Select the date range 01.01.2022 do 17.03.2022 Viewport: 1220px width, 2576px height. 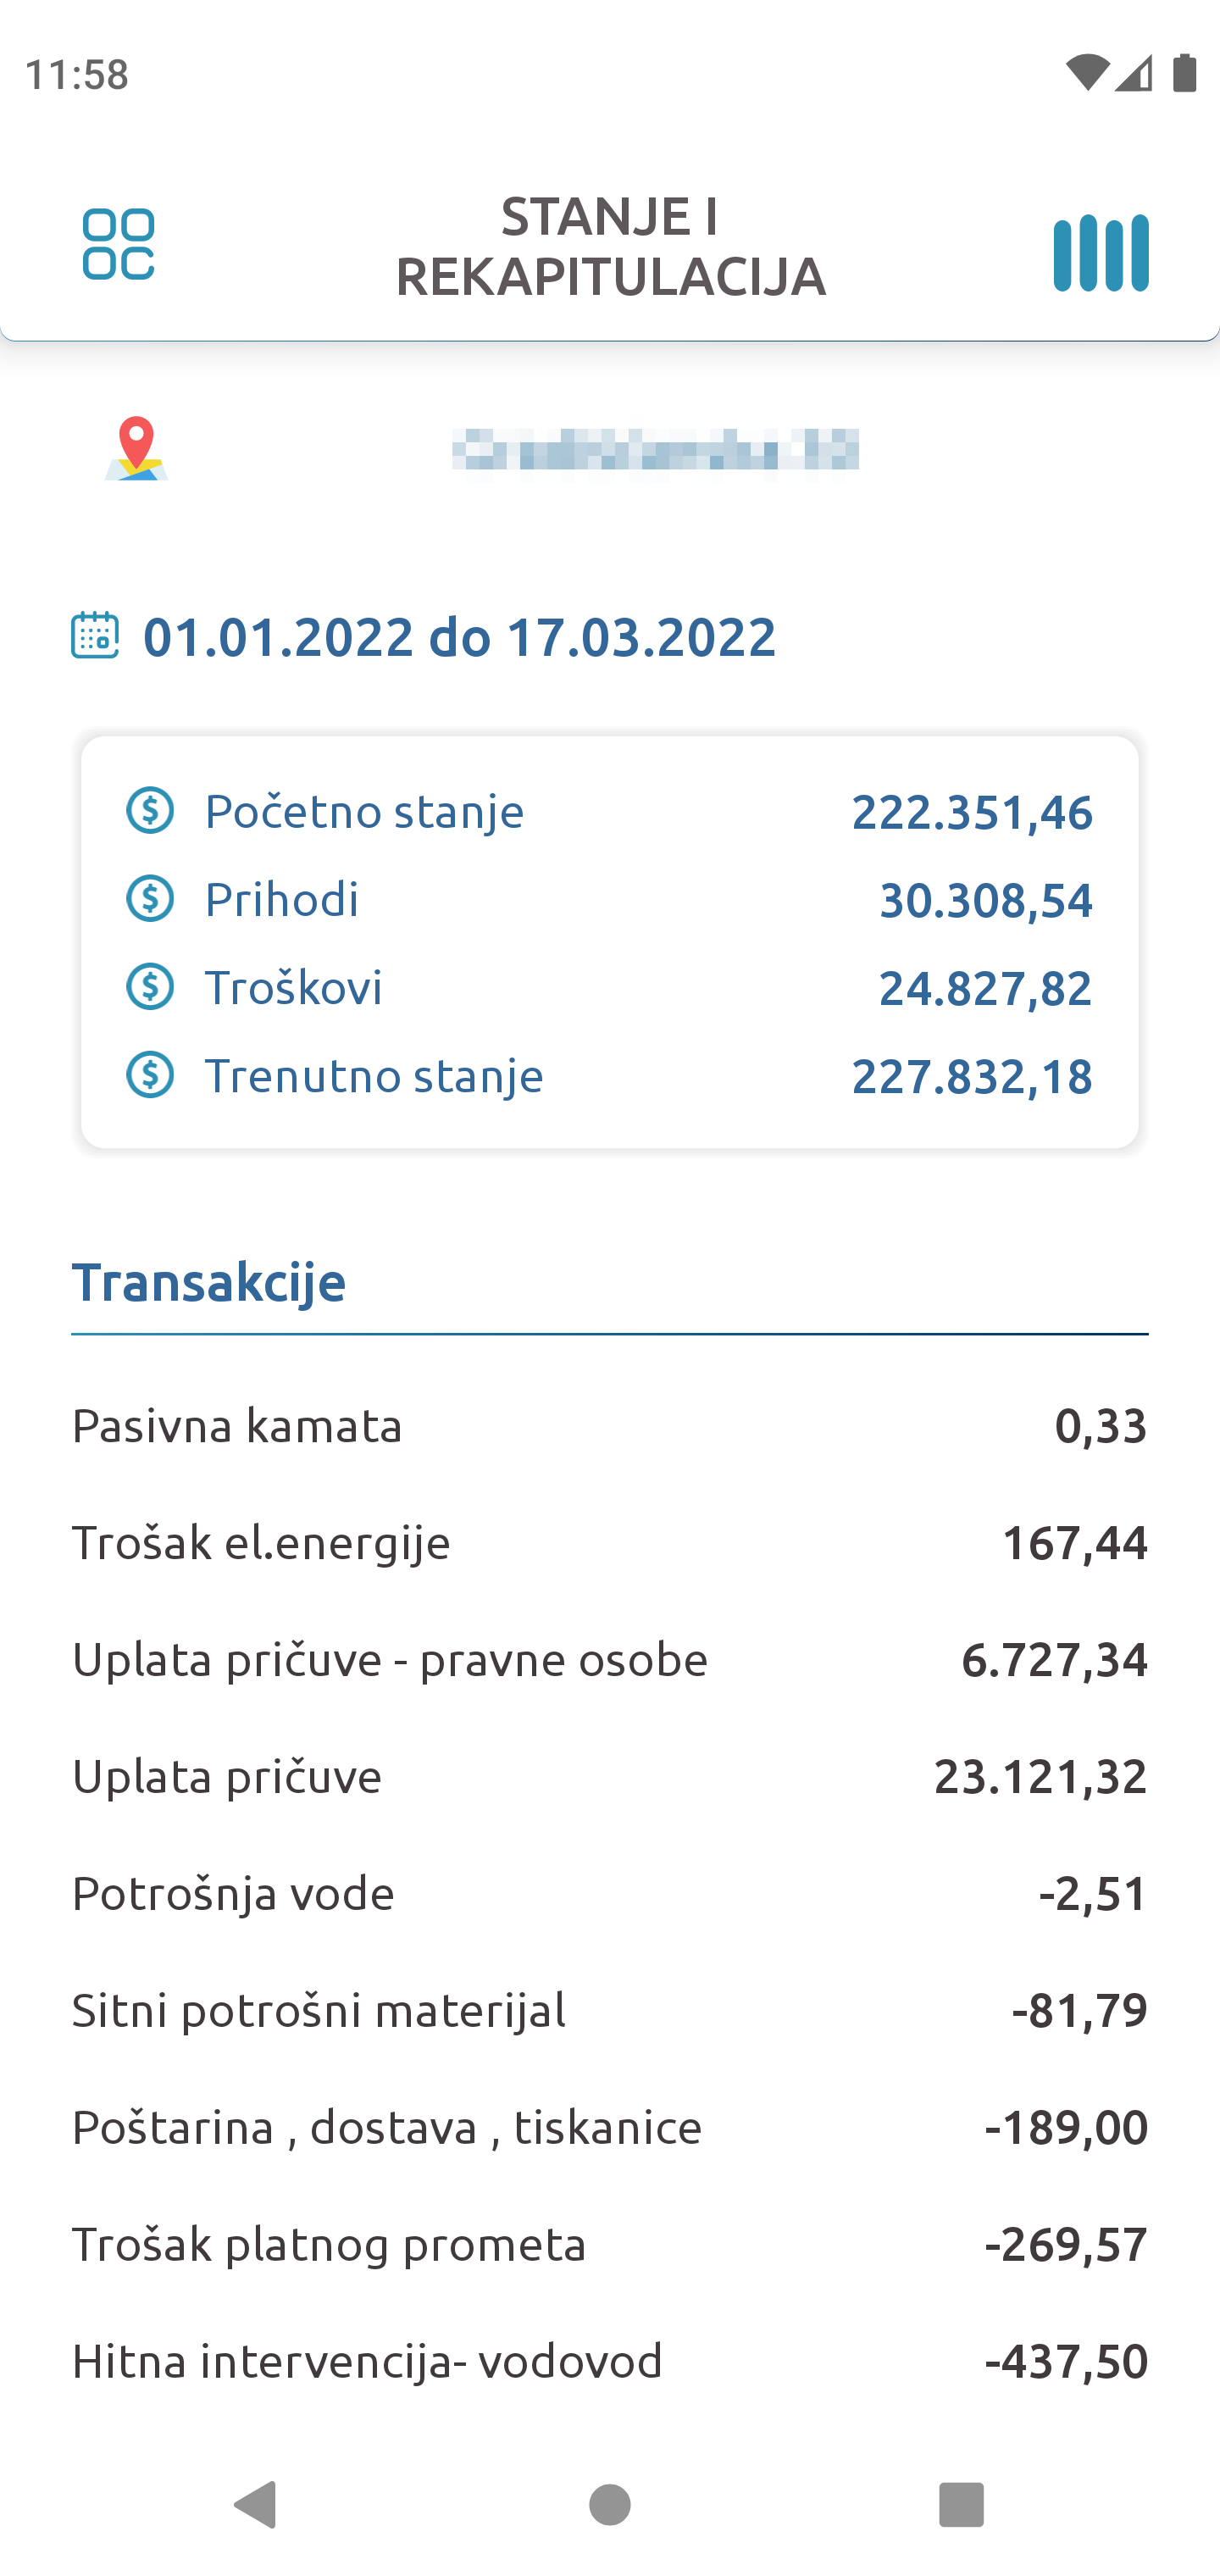click(459, 637)
